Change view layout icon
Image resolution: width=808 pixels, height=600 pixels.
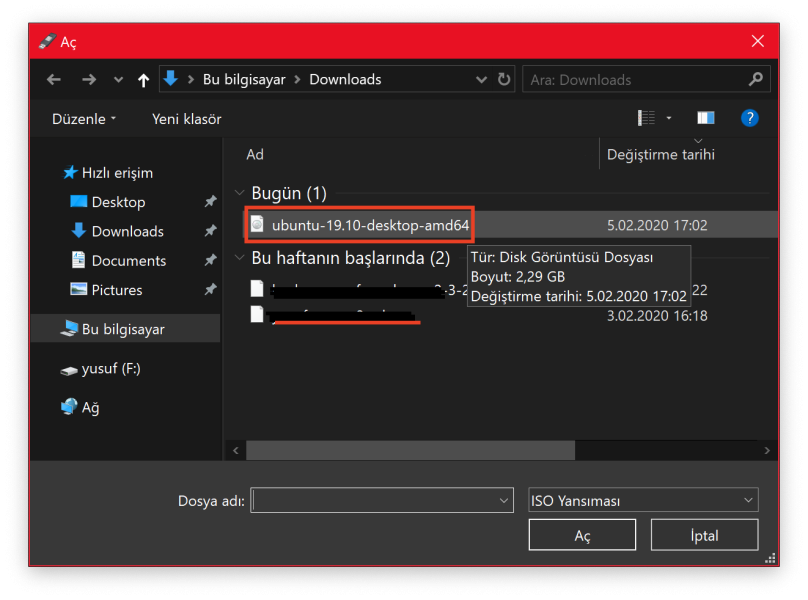tap(647, 118)
